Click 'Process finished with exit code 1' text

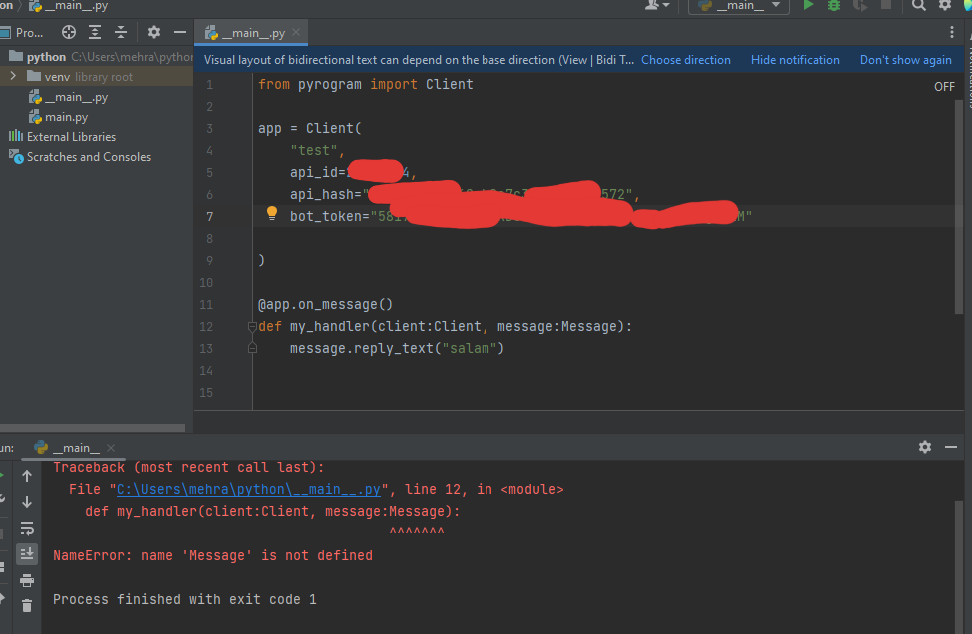(185, 599)
